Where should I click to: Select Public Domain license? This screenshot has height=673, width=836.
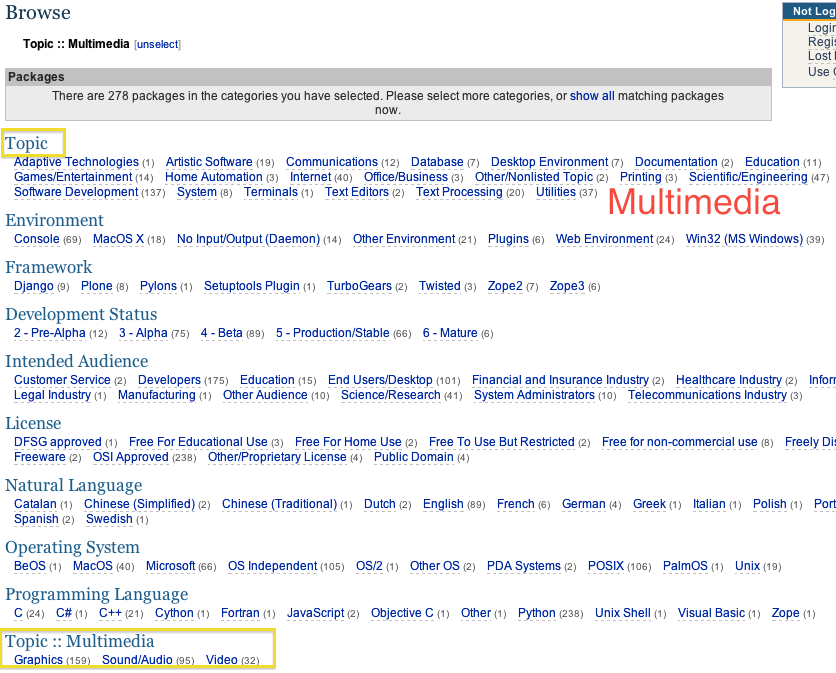[x=414, y=457]
